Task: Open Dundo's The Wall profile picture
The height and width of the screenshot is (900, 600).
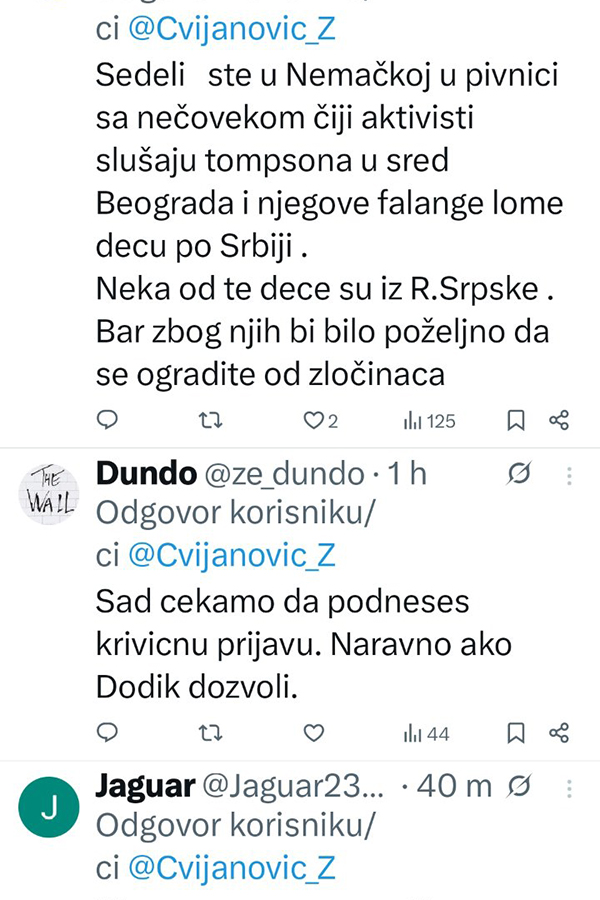Action: click(x=49, y=494)
